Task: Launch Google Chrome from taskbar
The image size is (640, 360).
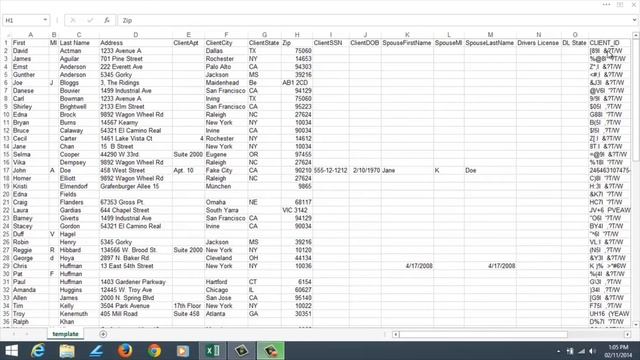Action: point(154,351)
